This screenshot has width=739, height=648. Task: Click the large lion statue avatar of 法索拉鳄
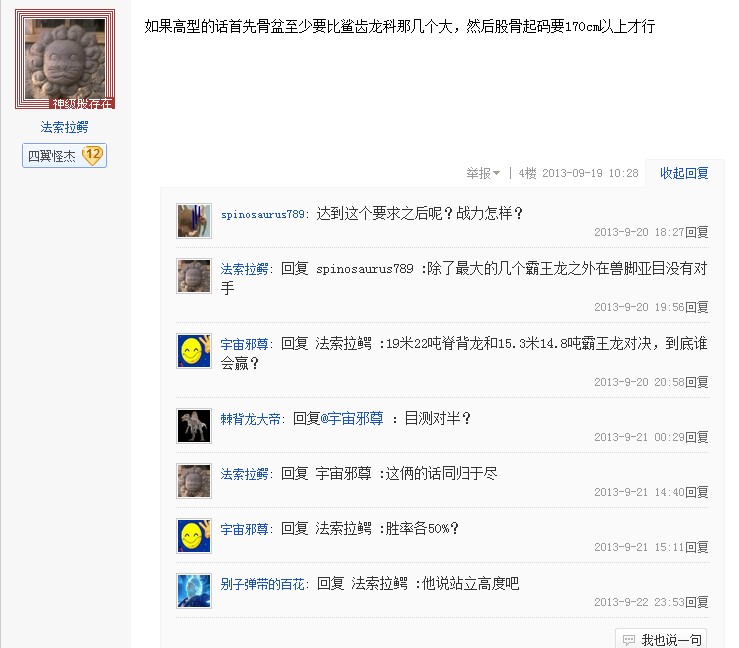point(65,59)
